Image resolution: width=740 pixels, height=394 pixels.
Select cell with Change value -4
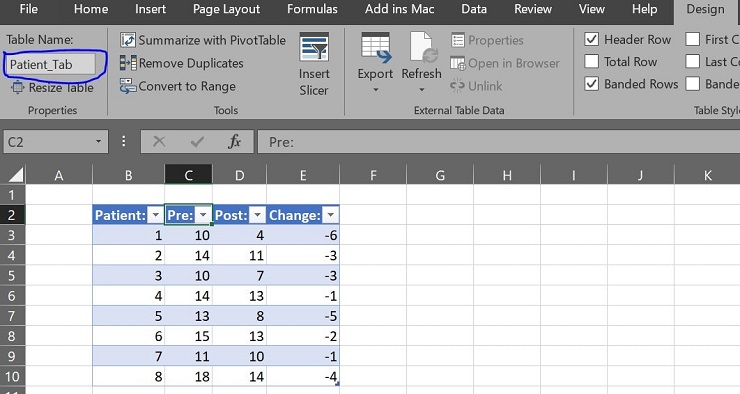click(303, 377)
